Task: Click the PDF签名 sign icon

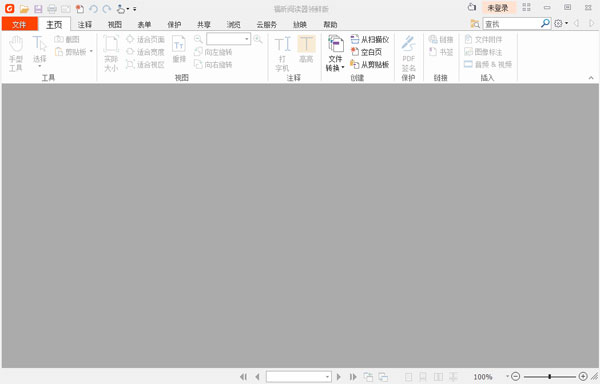Action: click(408, 54)
